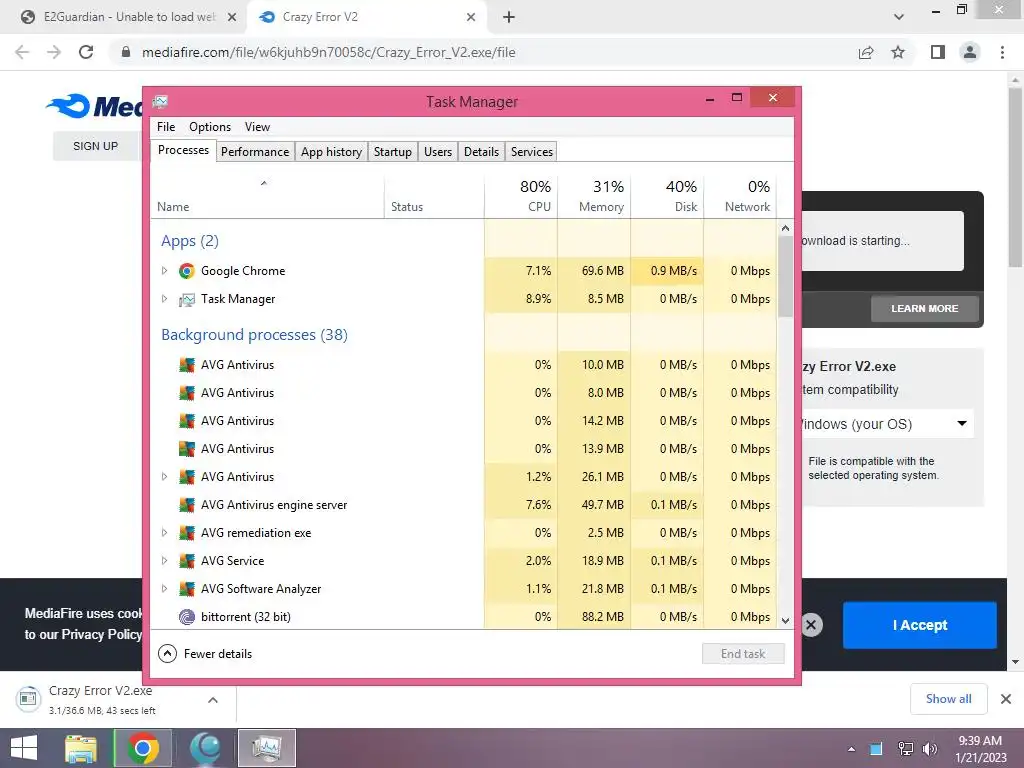Expand the Google Chrome process group
The height and width of the screenshot is (768, 1024).
tap(165, 270)
